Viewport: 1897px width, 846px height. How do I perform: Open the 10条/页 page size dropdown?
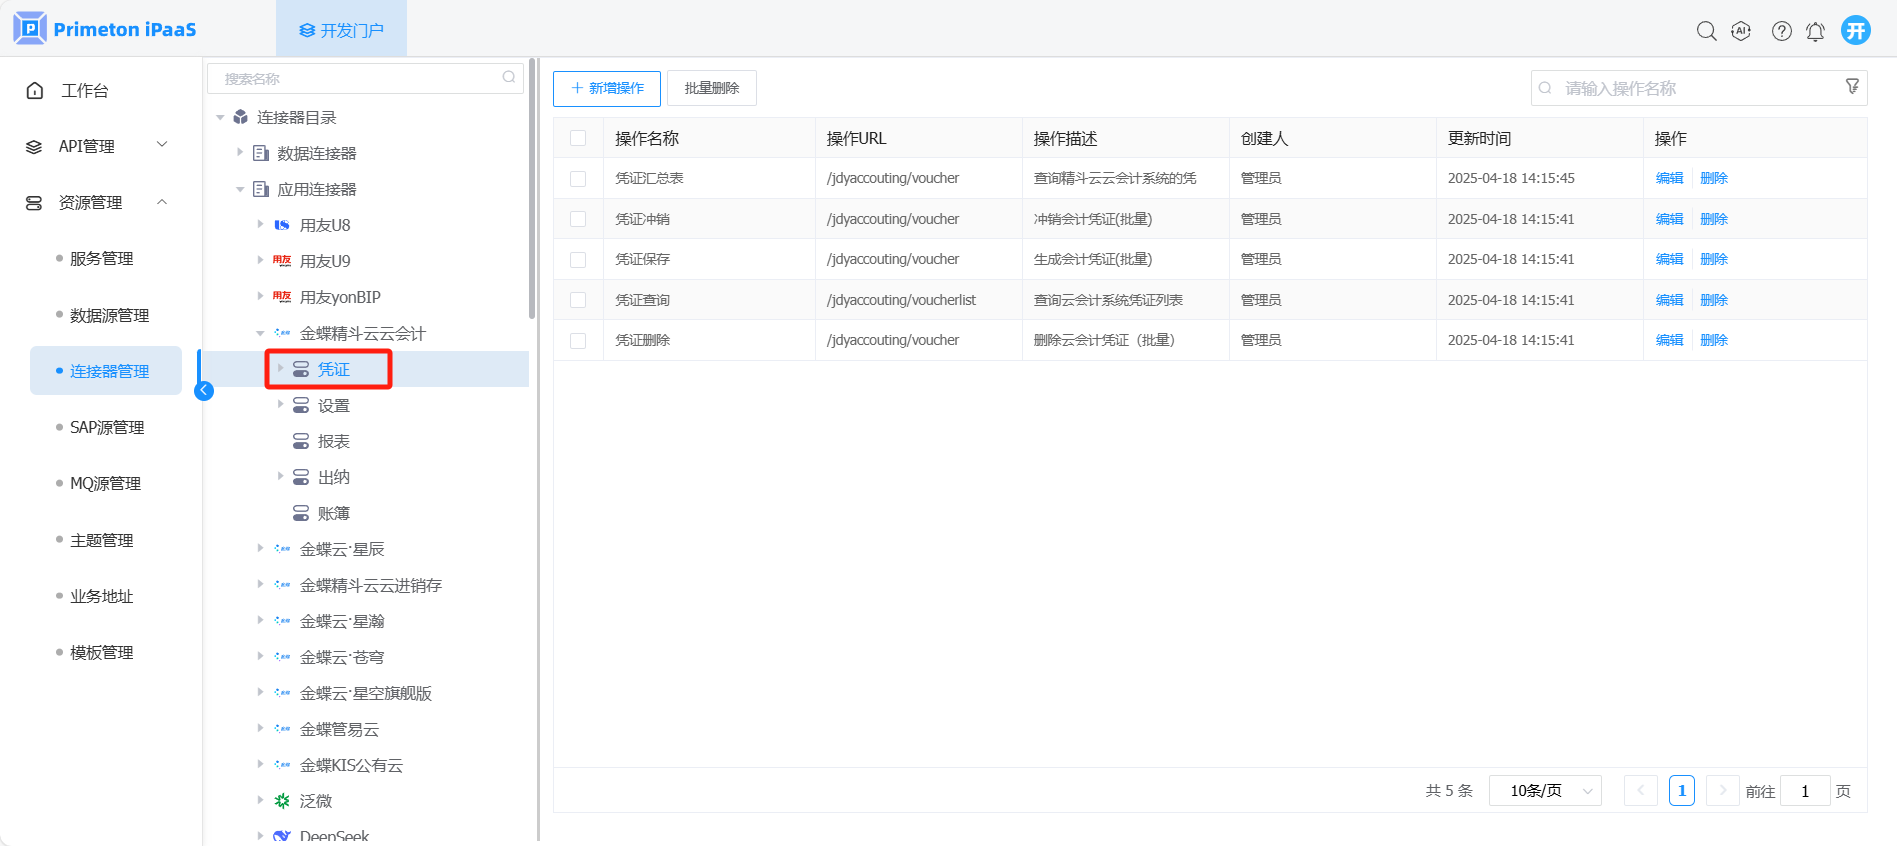coord(1545,791)
